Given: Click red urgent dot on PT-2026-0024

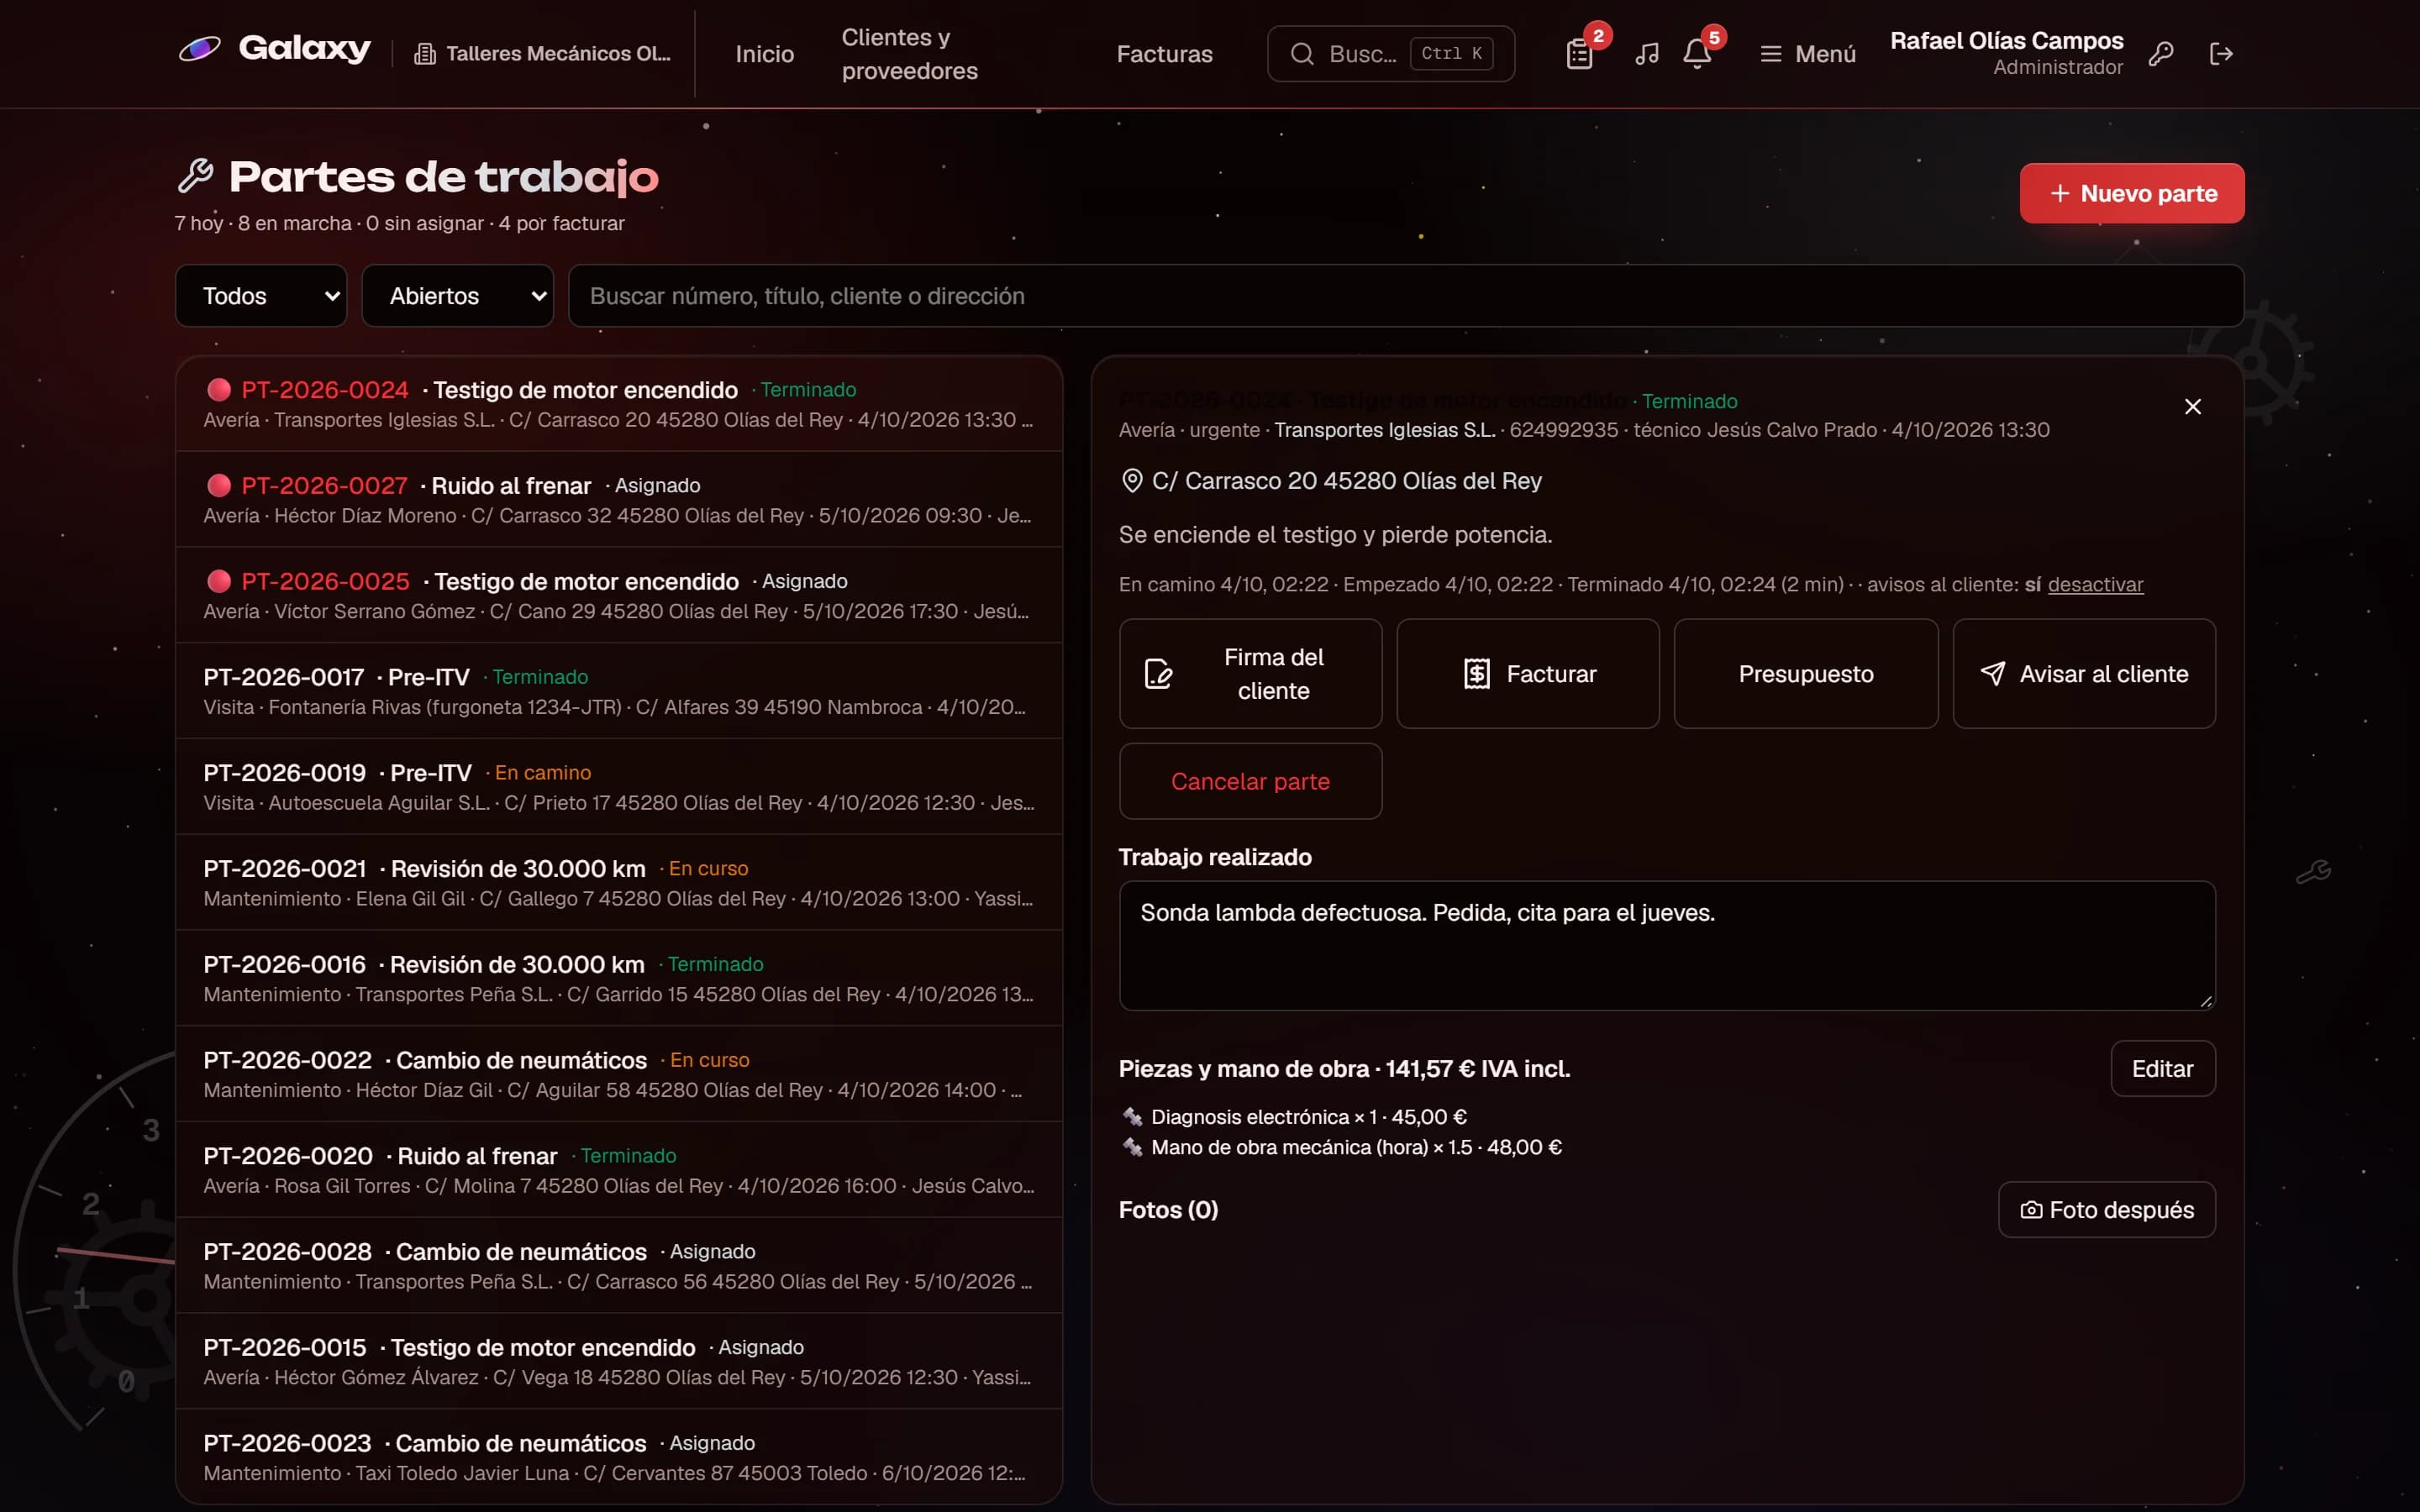Looking at the screenshot, I should pos(219,390).
